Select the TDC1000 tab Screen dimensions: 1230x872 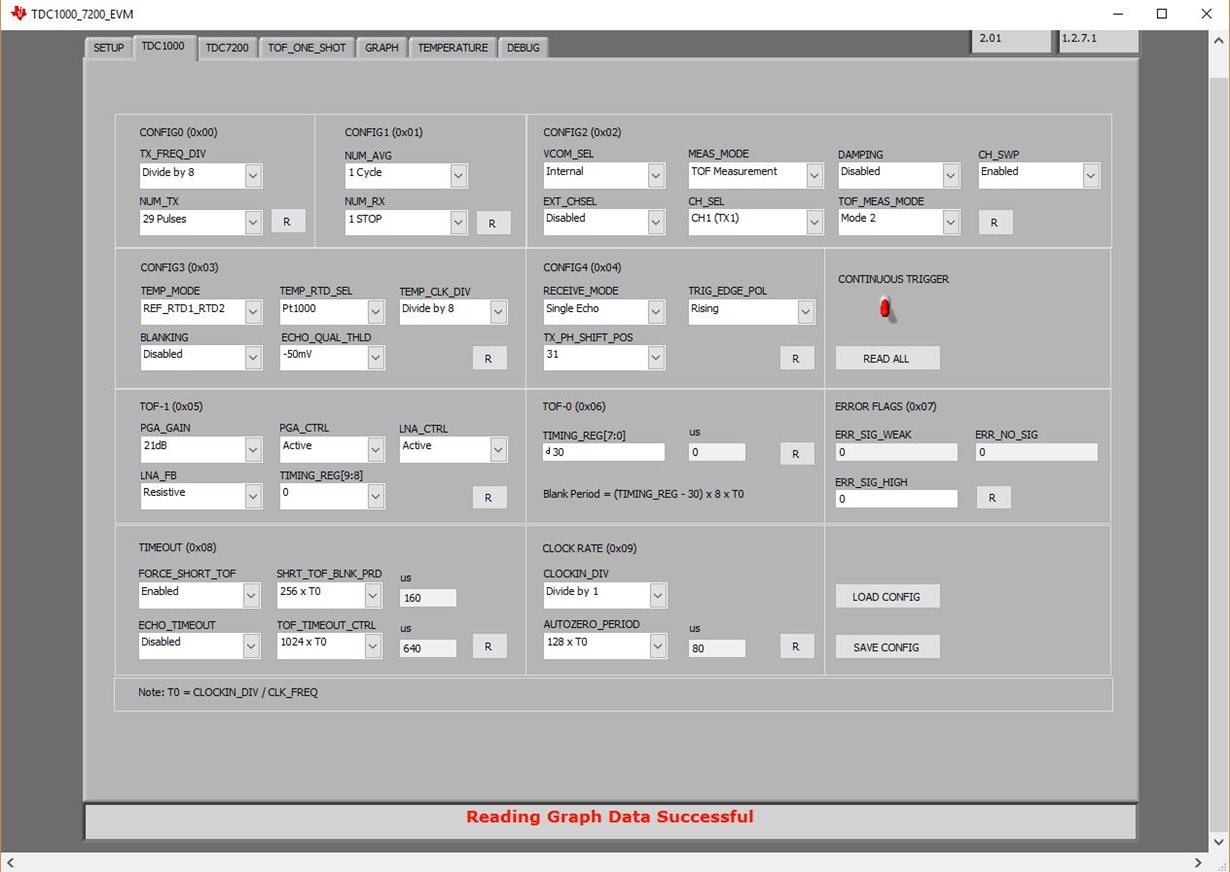(x=163, y=46)
